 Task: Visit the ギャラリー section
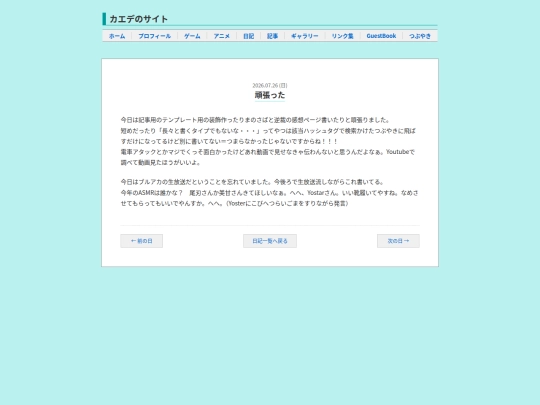305,36
